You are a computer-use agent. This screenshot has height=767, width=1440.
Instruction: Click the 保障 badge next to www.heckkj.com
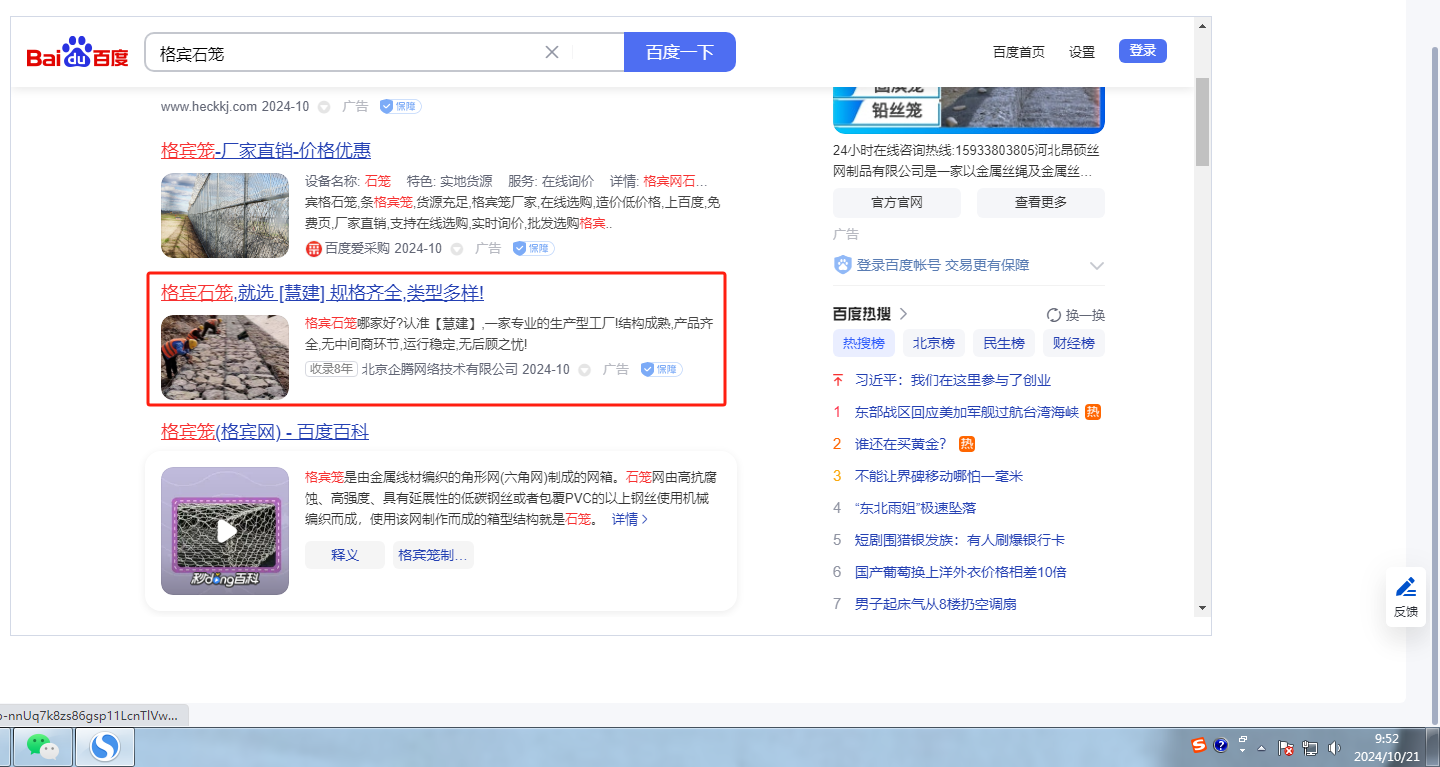(400, 106)
